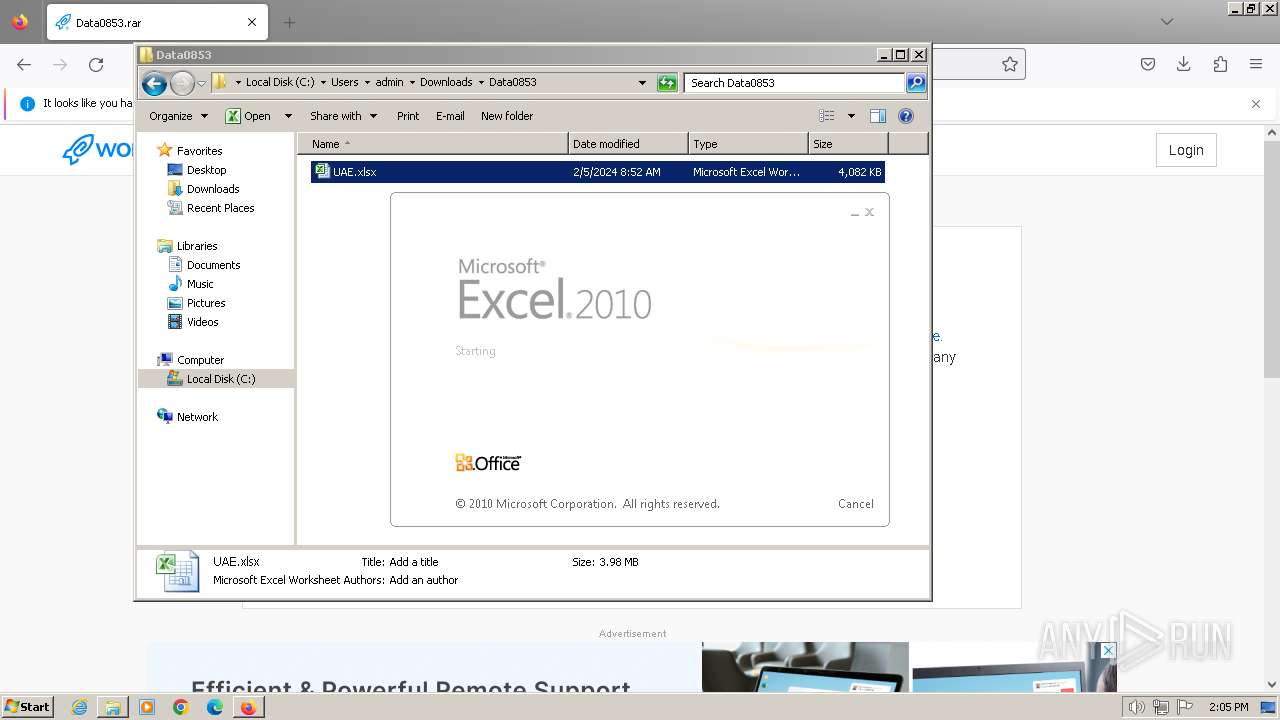Click the Change your view icon
Screen dimensions: 1280x720
(827, 116)
